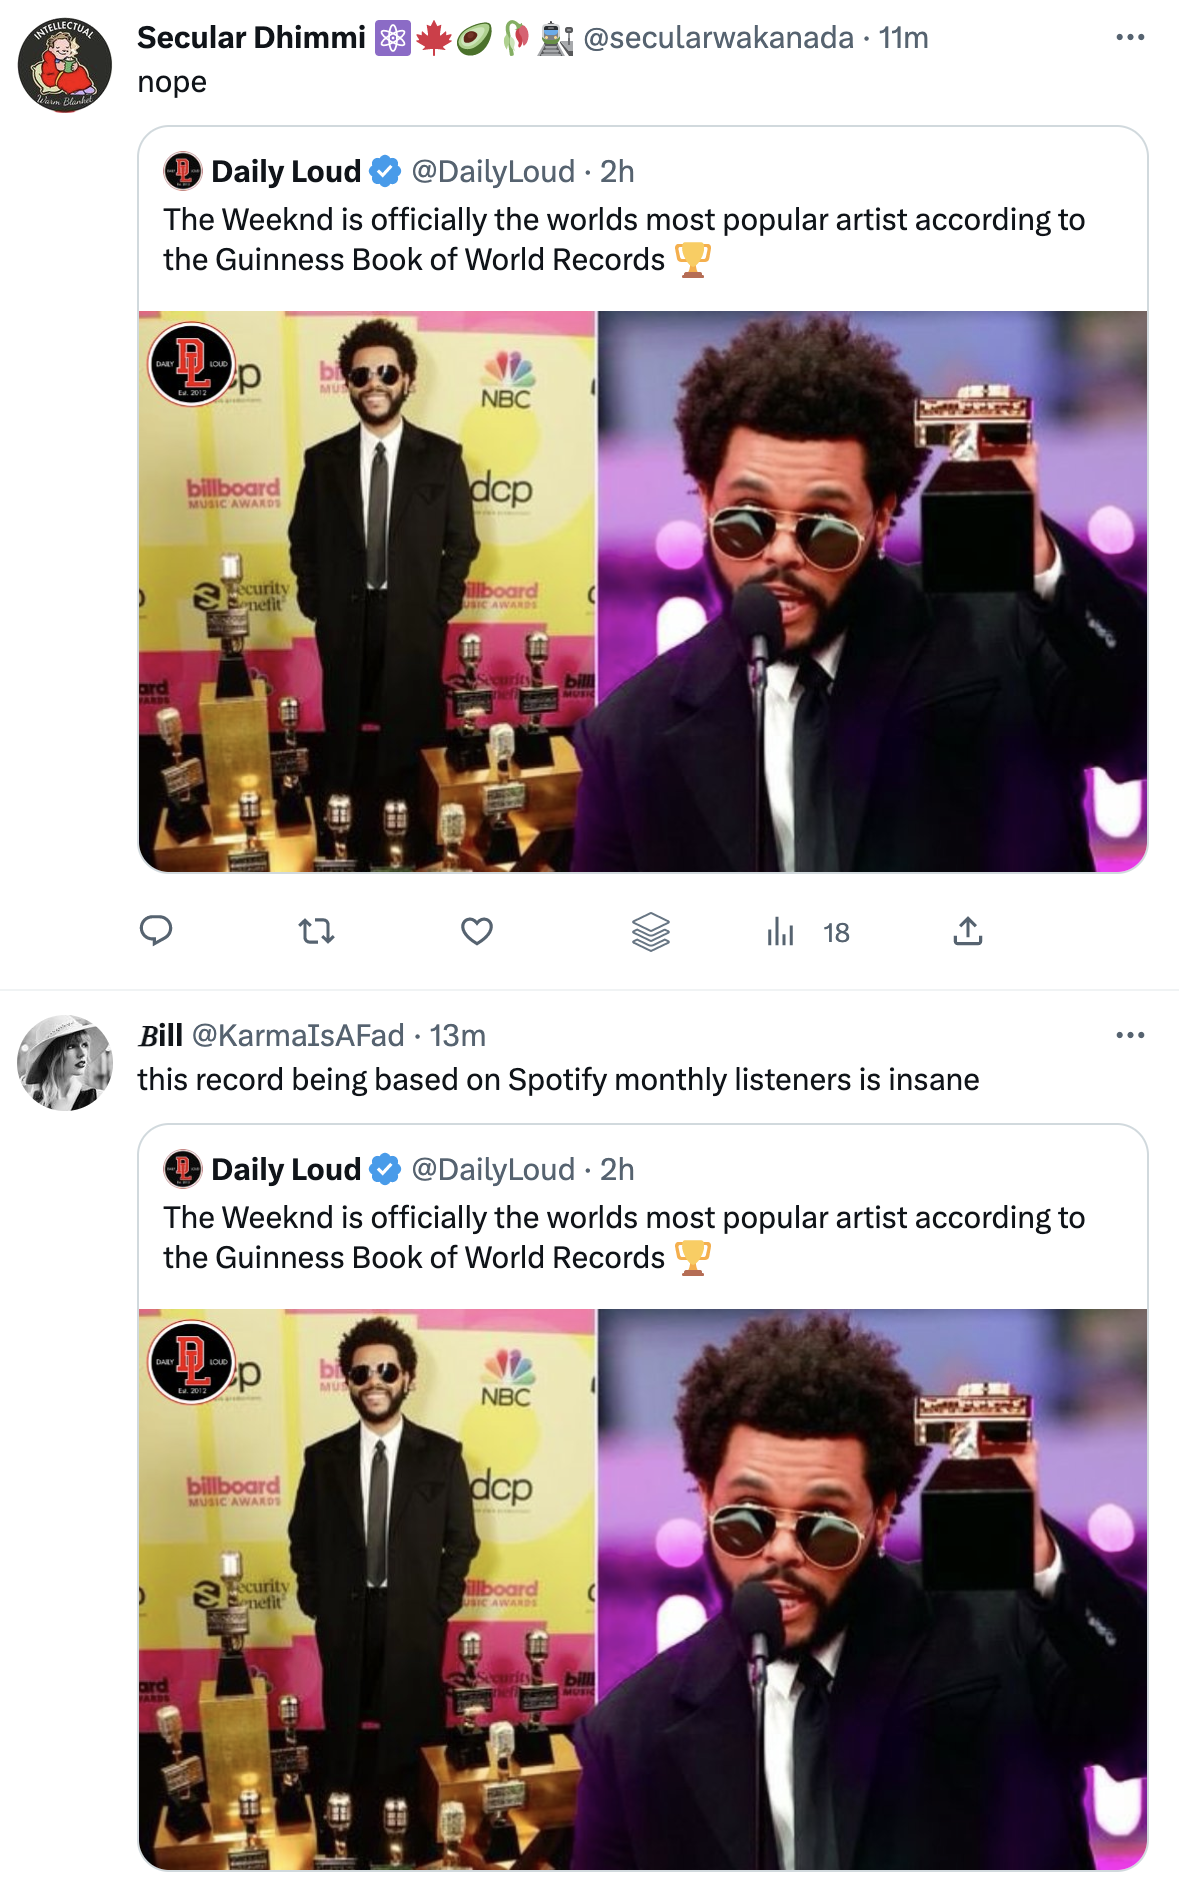Open The Weeknd photo in the first quoted tweet
The height and width of the screenshot is (1884, 1179).
640,590
